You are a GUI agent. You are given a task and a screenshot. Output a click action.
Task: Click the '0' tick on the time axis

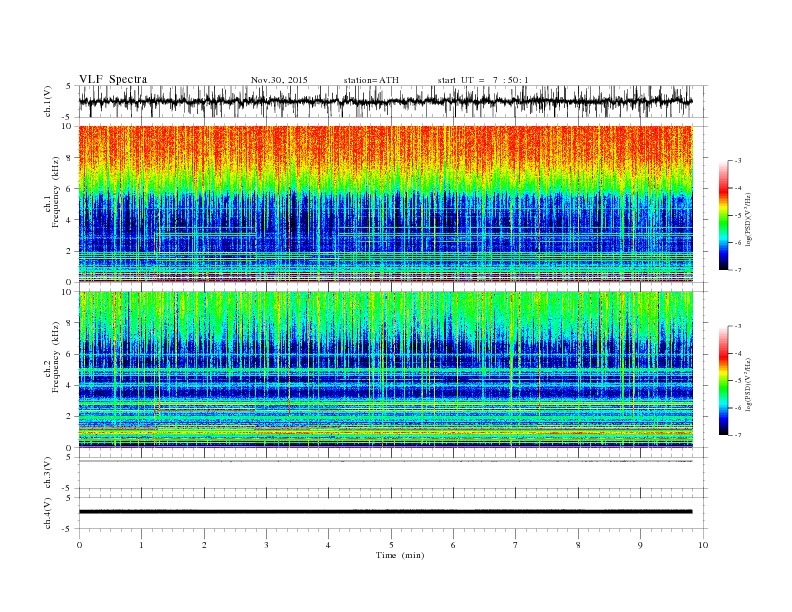pyautogui.click(x=79, y=545)
